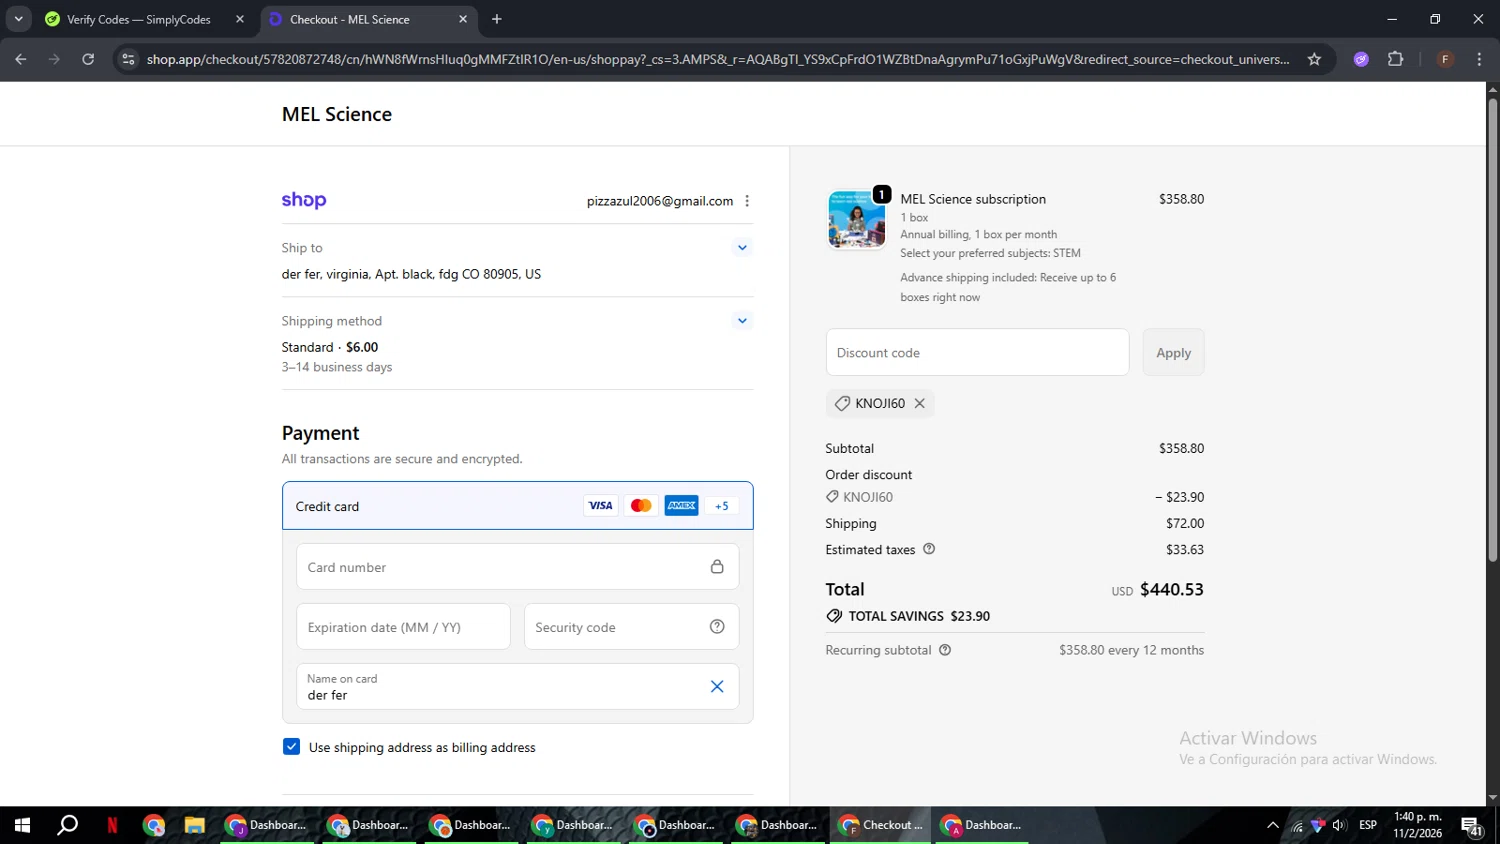Go back to previous page
1500x844 pixels.
21,60
